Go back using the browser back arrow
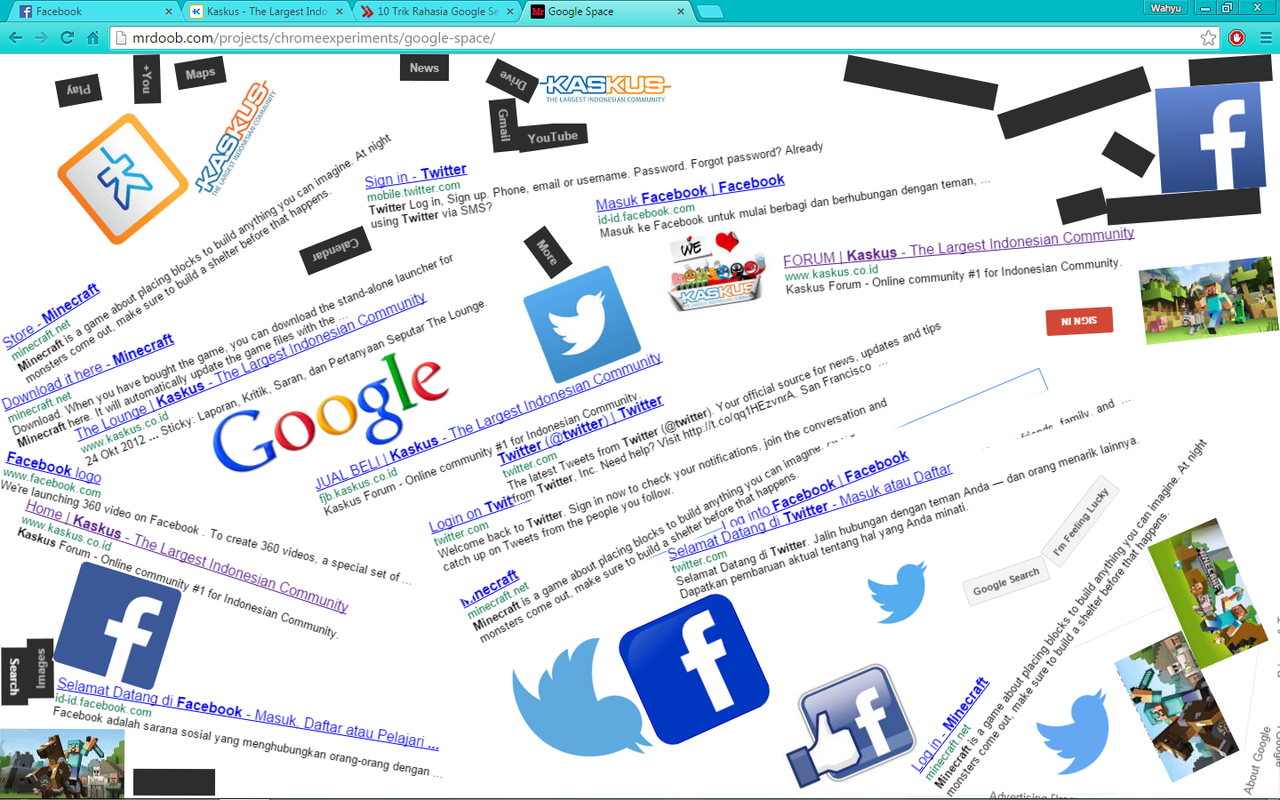This screenshot has width=1280, height=800. click(16, 38)
